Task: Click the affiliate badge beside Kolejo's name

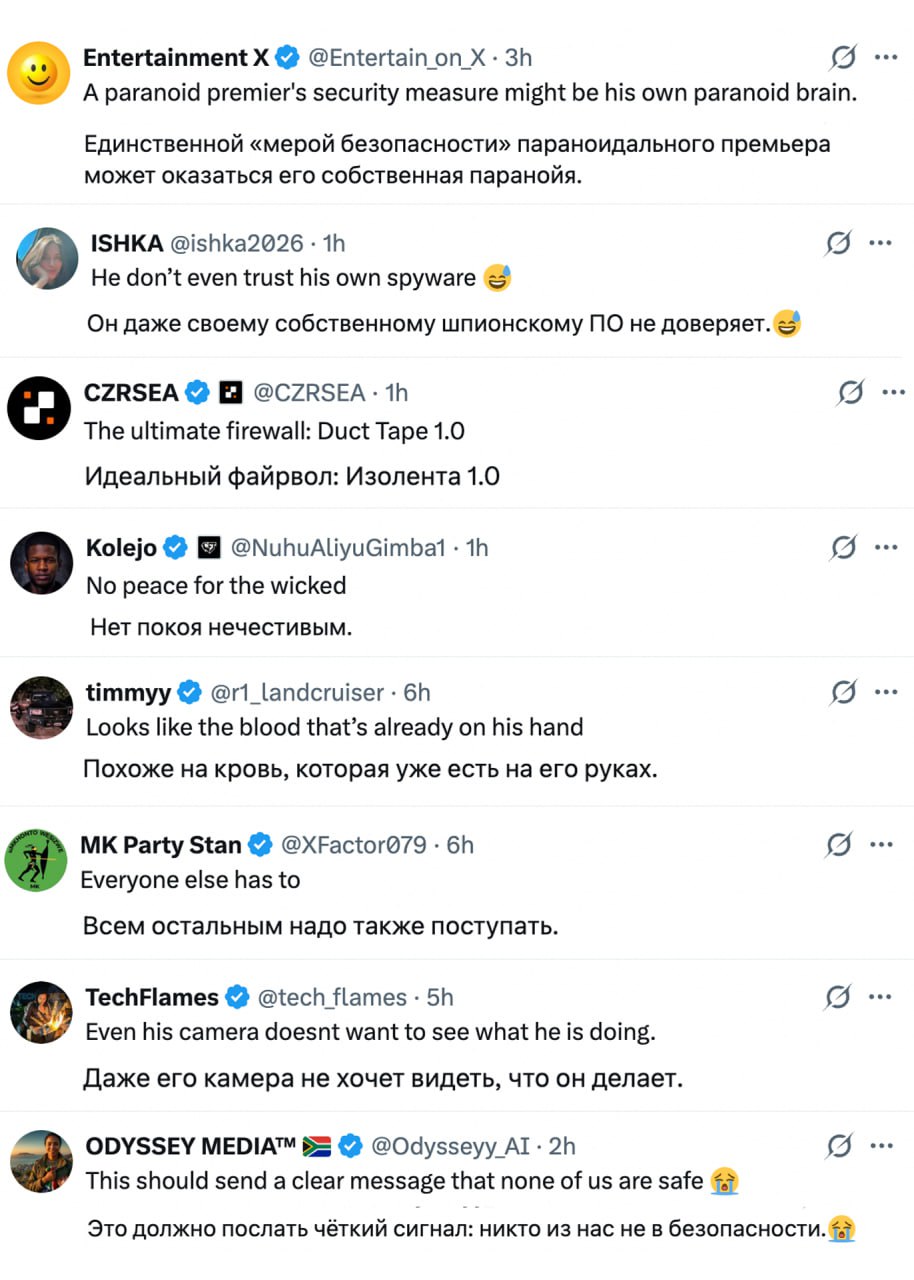Action: [x=210, y=548]
